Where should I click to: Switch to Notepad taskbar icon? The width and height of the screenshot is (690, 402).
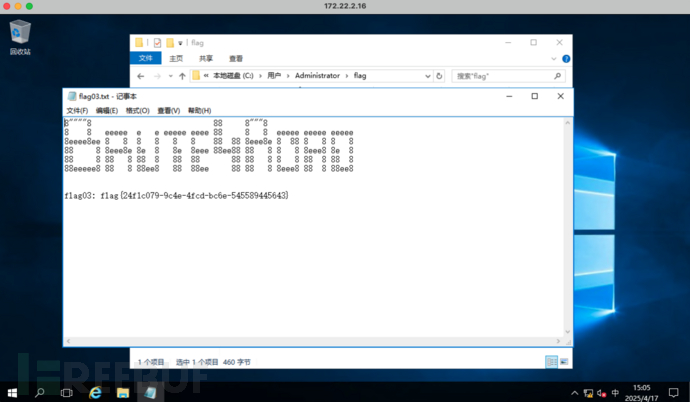click(x=150, y=392)
